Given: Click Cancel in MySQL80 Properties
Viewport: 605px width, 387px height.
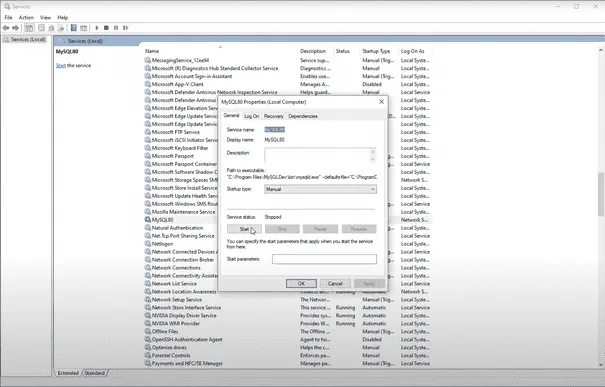Looking at the screenshot, I should [x=335, y=284].
